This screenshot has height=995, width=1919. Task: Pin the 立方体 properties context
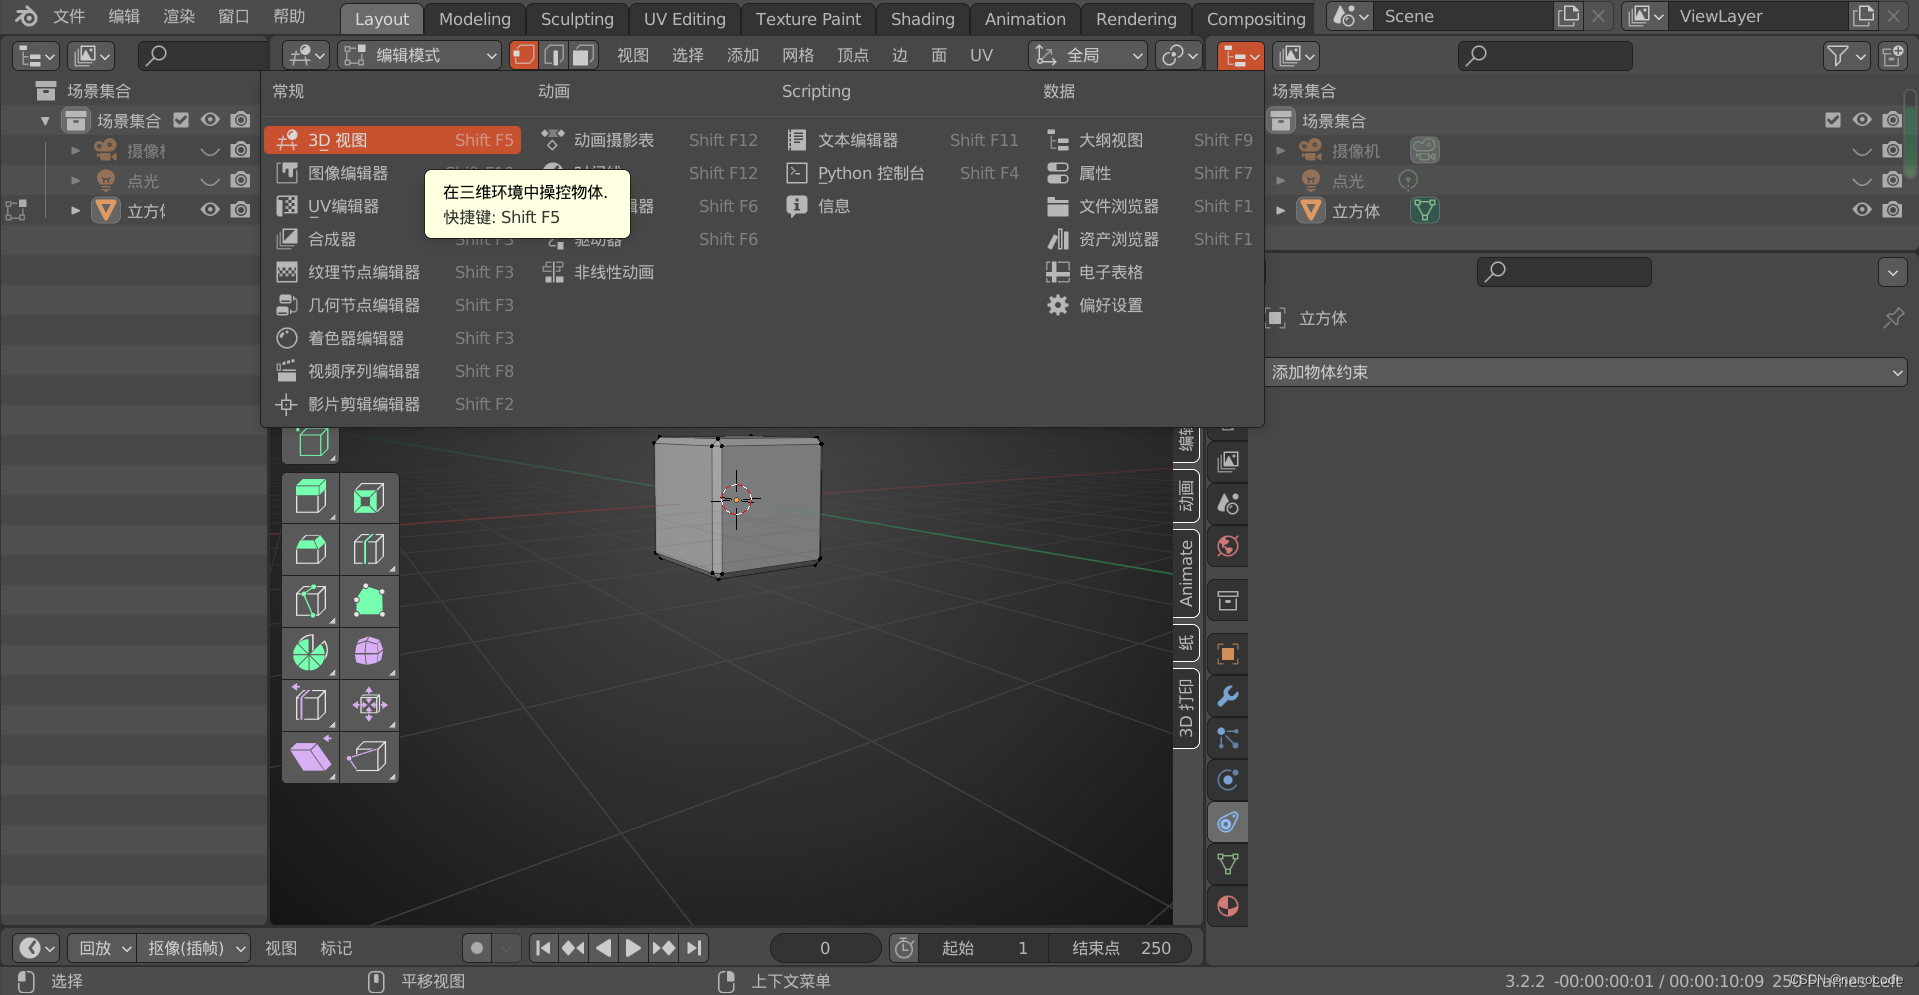click(1893, 318)
